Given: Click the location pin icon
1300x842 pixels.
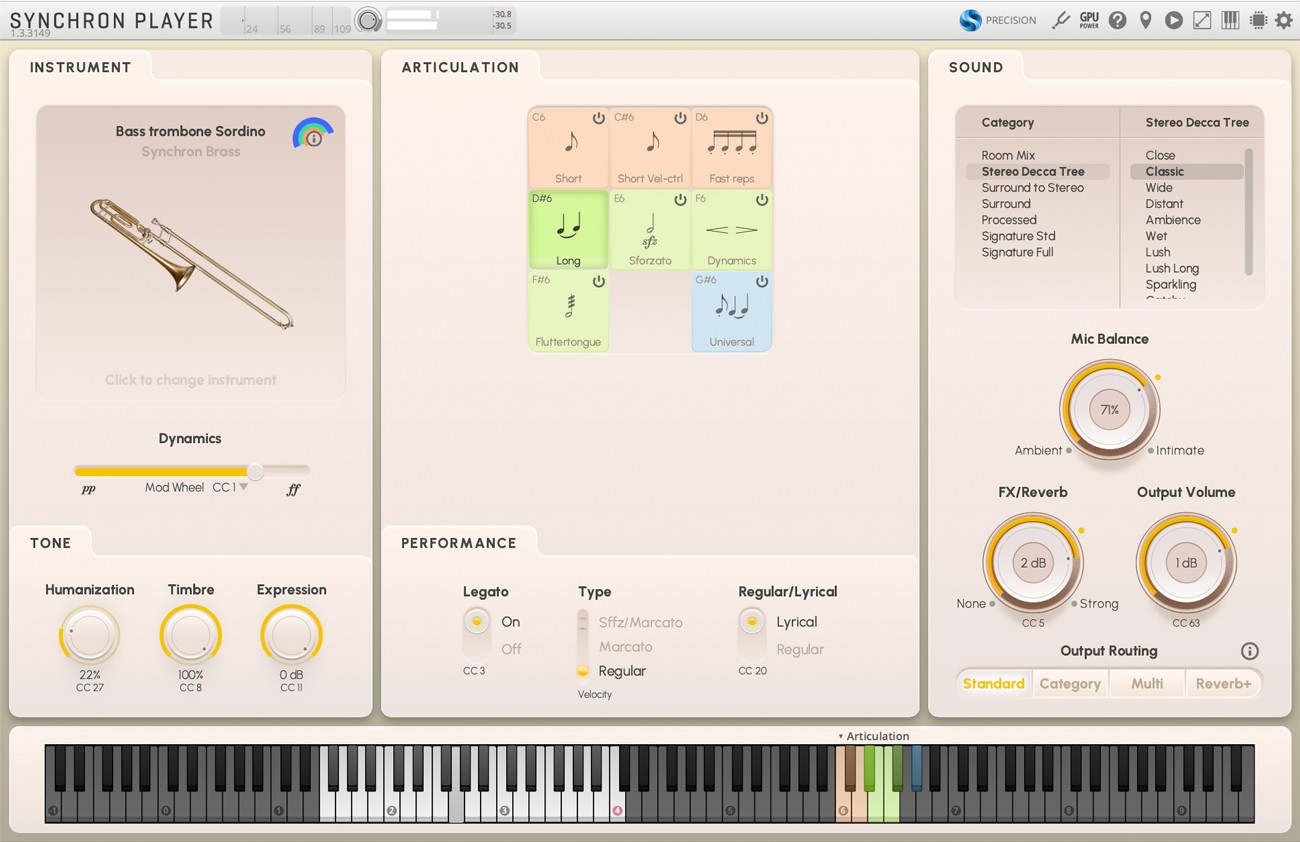Looking at the screenshot, I should [x=1146, y=20].
